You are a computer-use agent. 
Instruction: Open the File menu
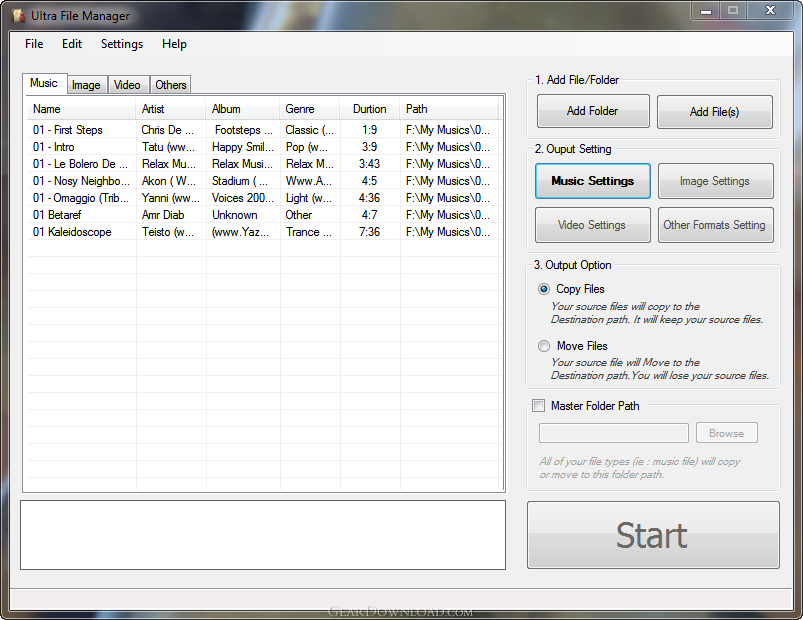[34, 44]
